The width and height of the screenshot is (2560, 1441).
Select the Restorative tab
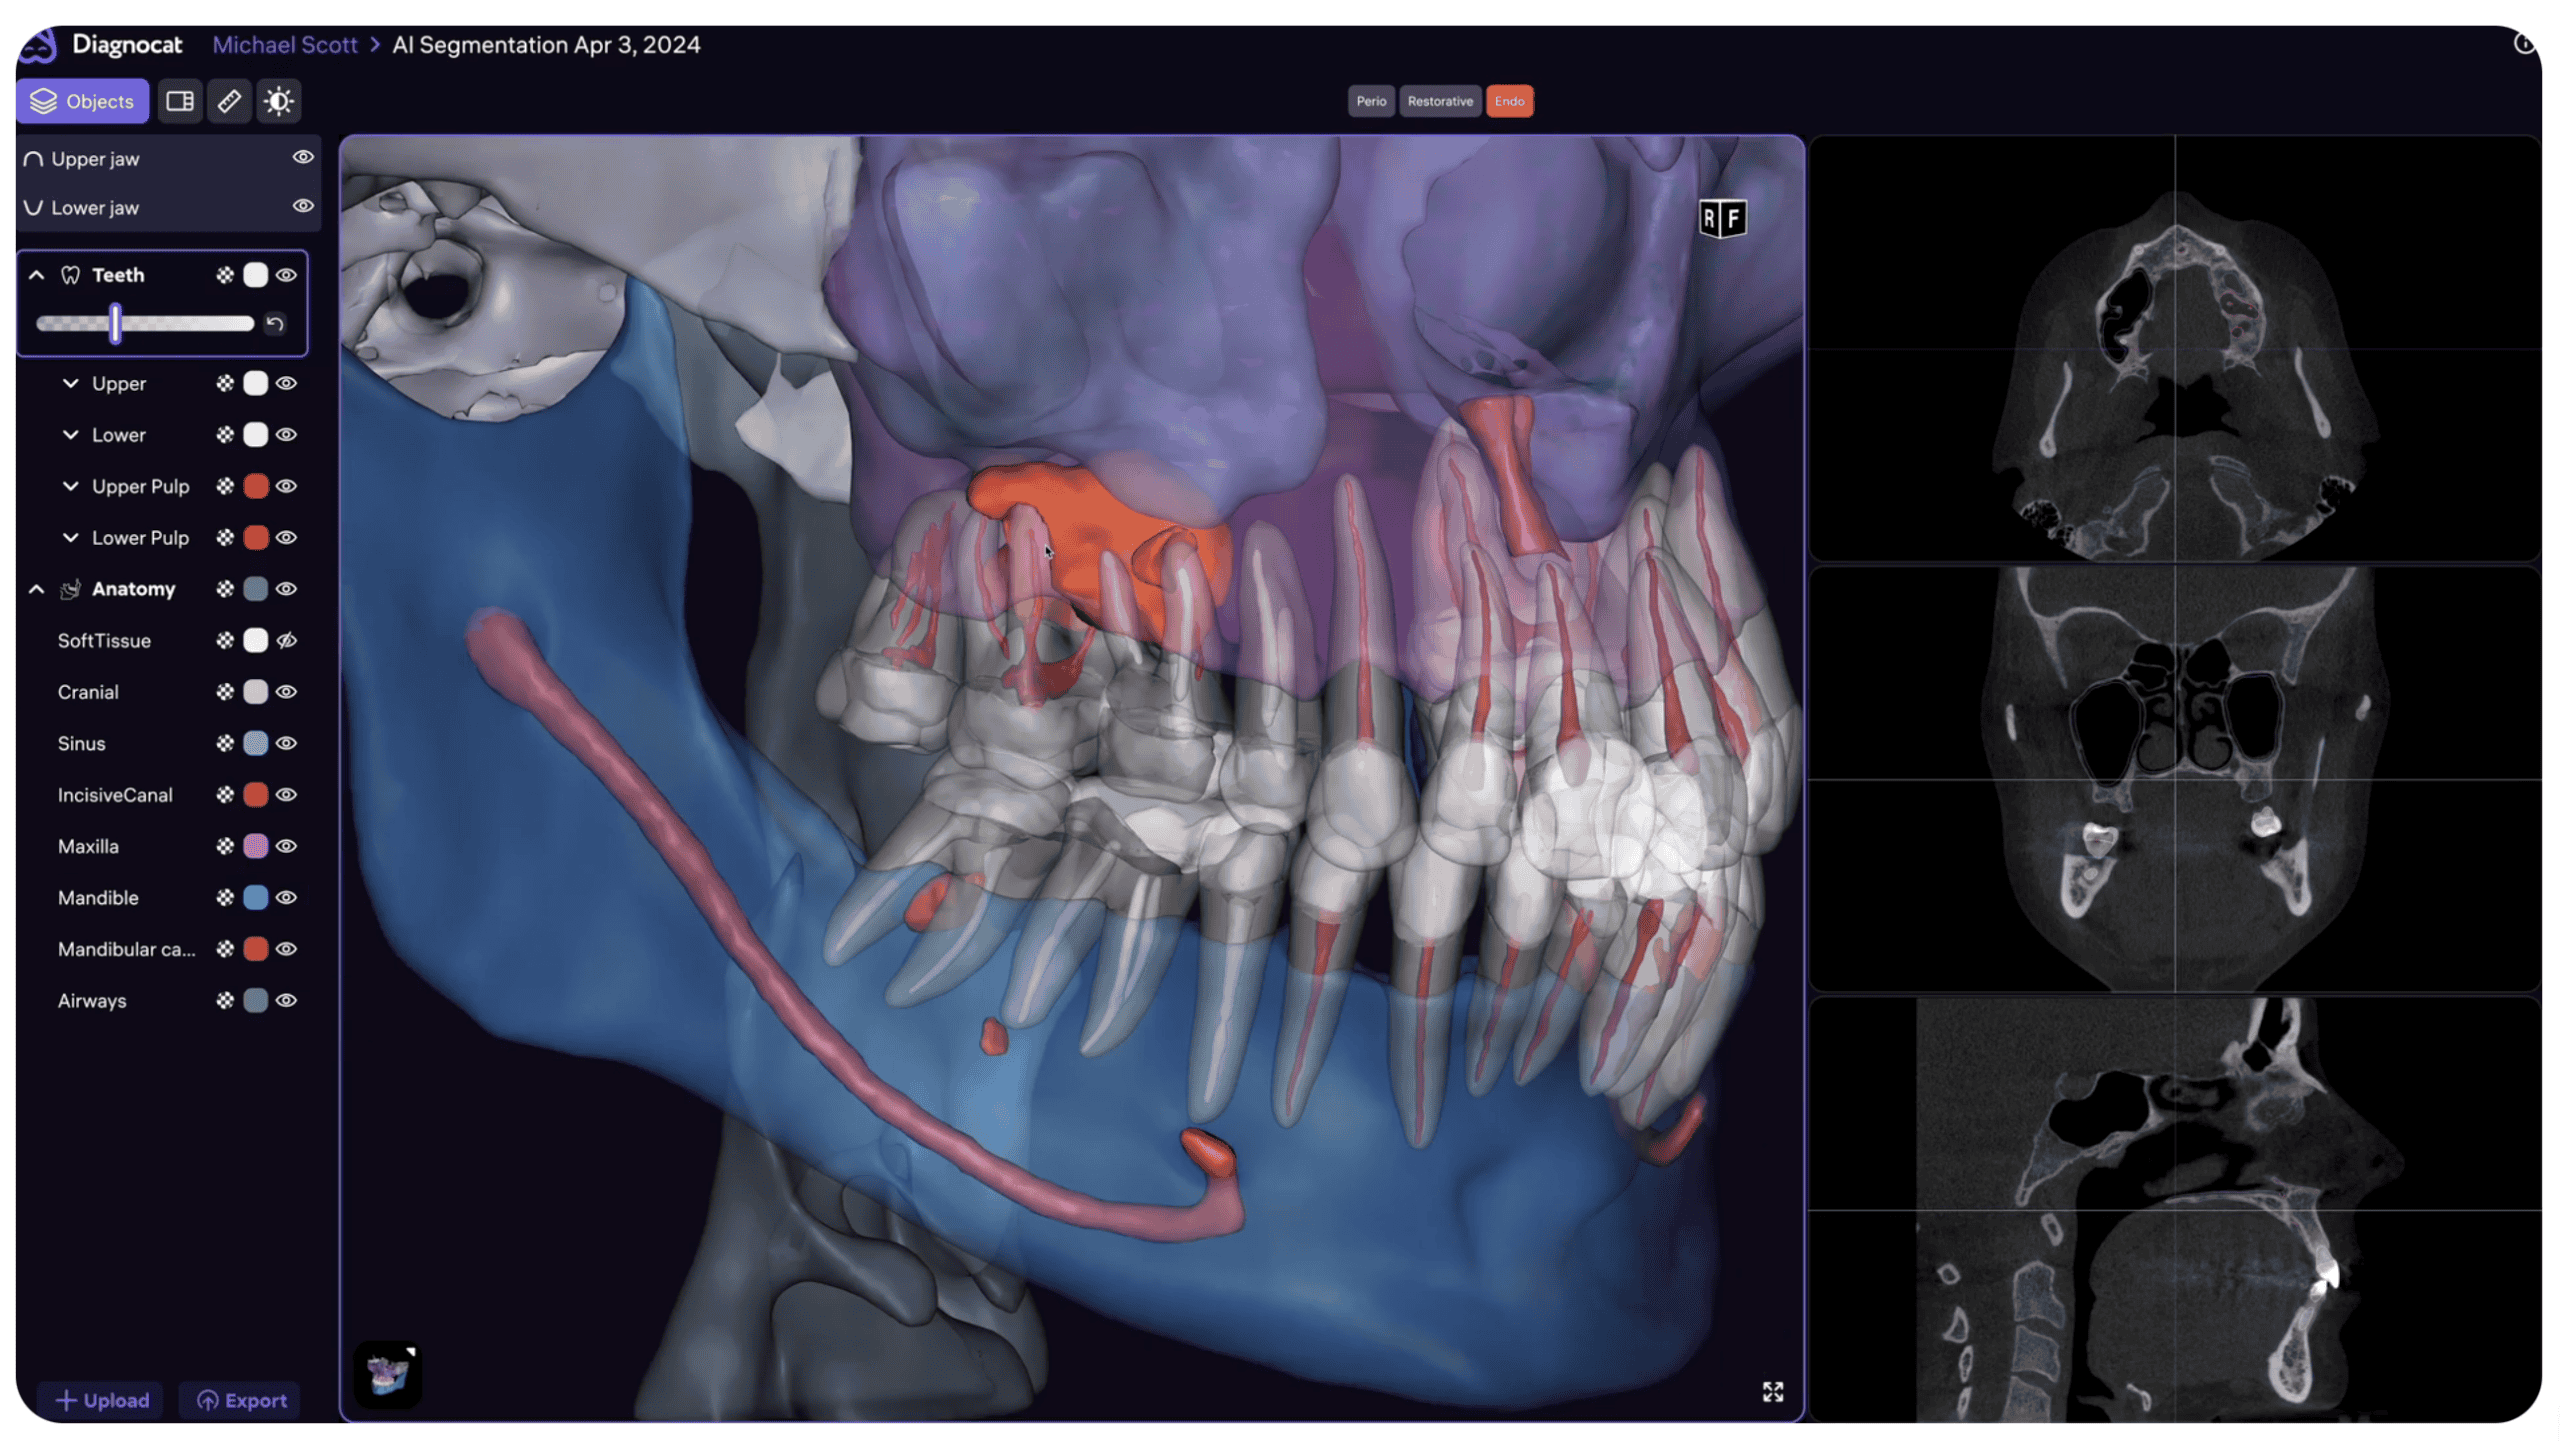point(1439,101)
